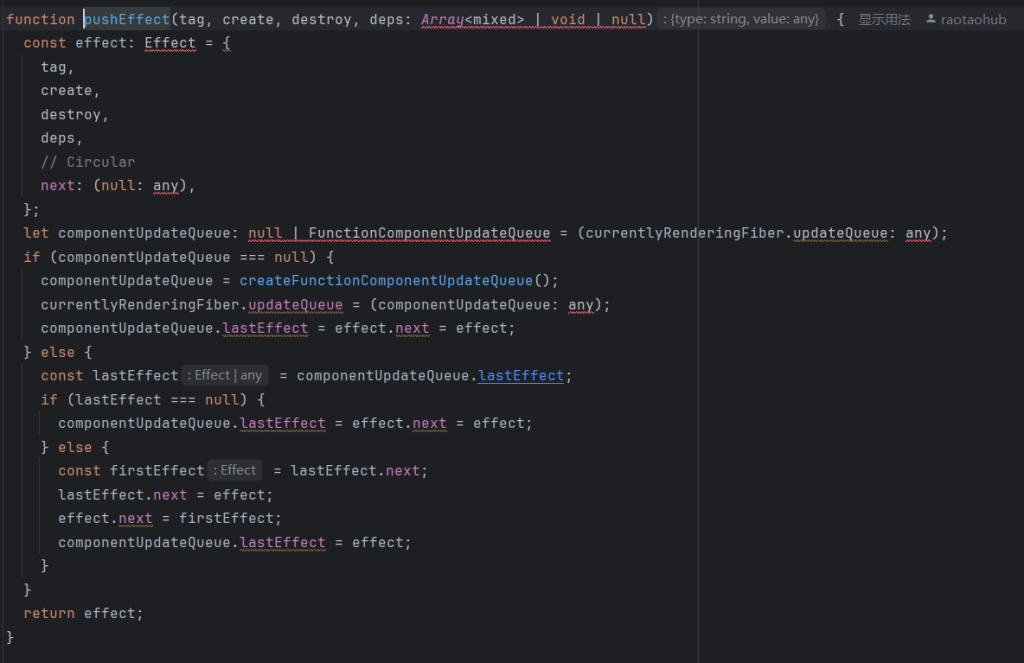Click the createFunctionComponentUpdateQueue function call

click(394, 280)
